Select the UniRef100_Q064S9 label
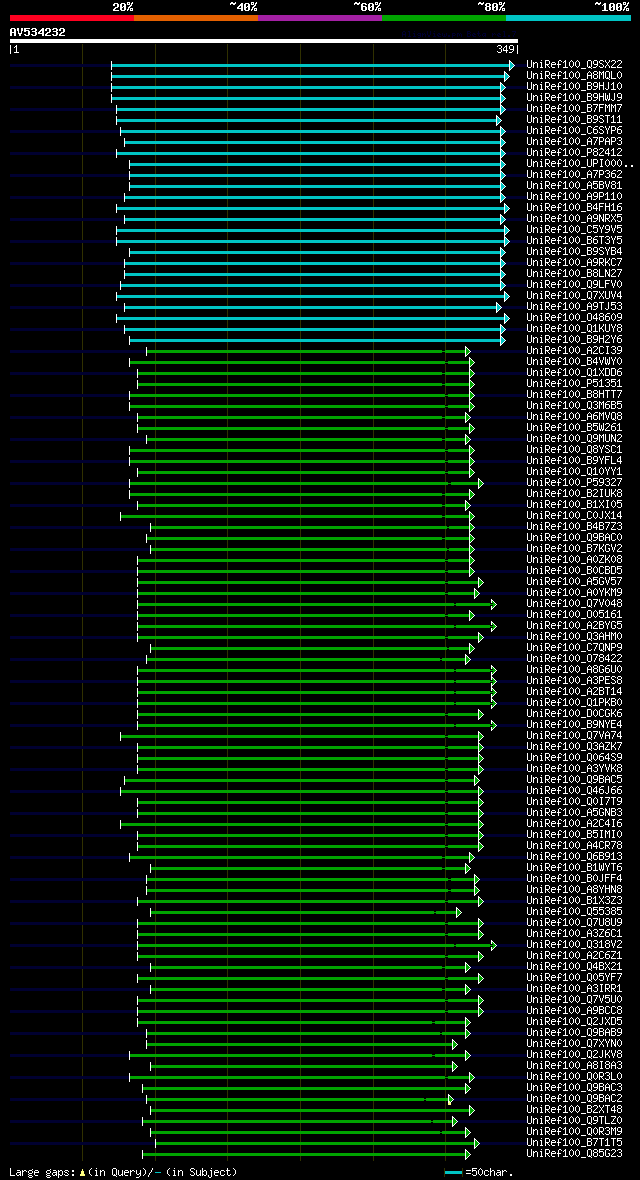 pos(574,757)
